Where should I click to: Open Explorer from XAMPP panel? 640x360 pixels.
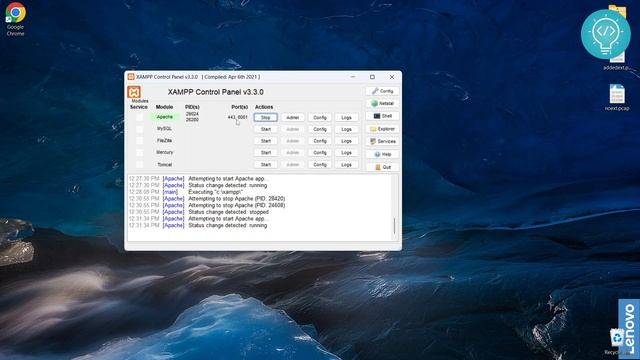pos(382,129)
